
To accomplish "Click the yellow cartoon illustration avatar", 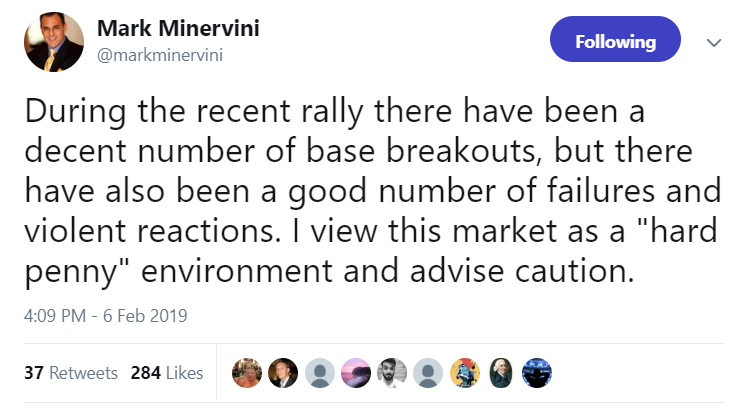I will [x=465, y=373].
